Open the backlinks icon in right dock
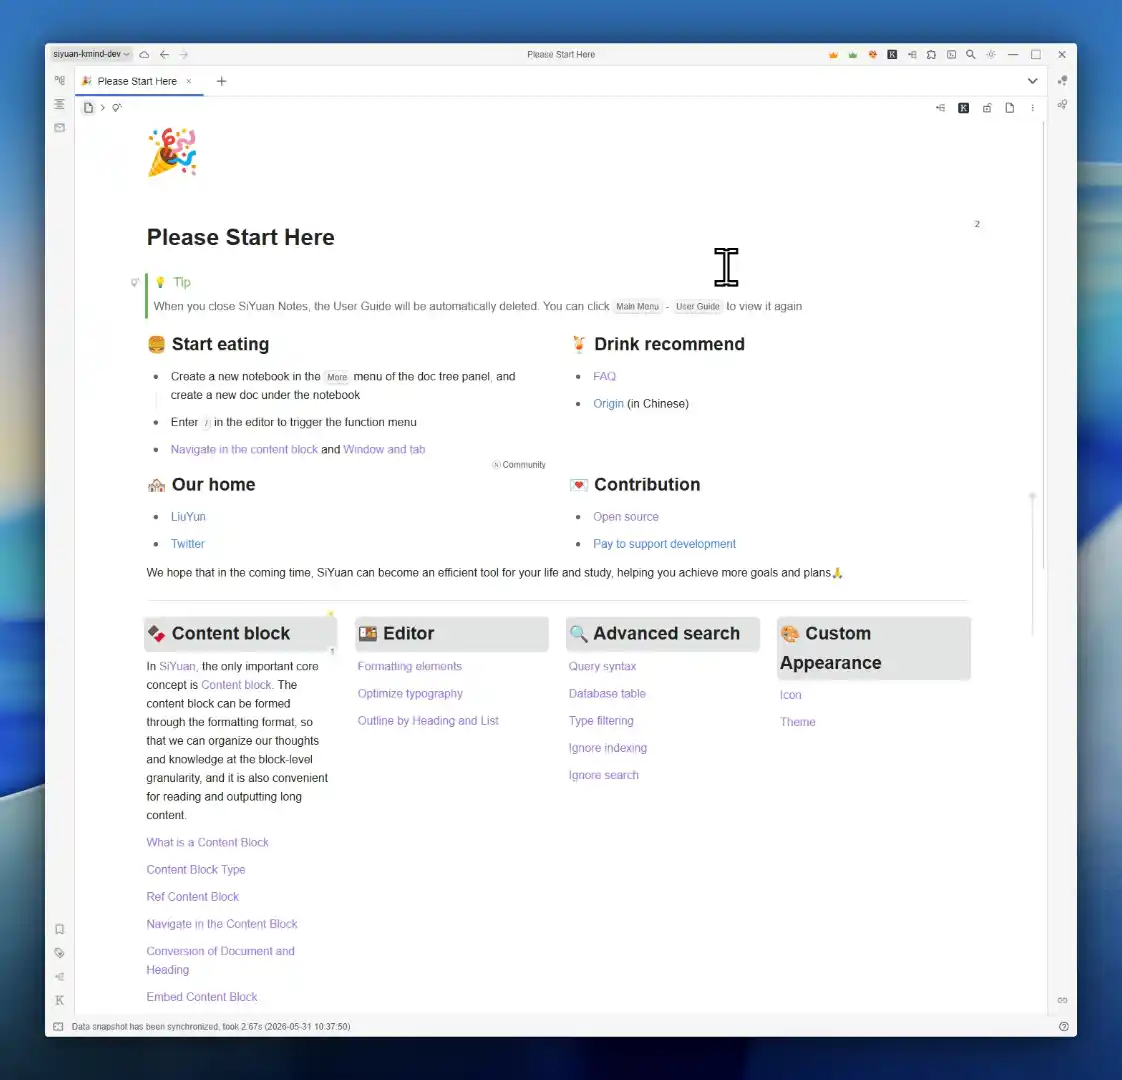 (1063, 1000)
